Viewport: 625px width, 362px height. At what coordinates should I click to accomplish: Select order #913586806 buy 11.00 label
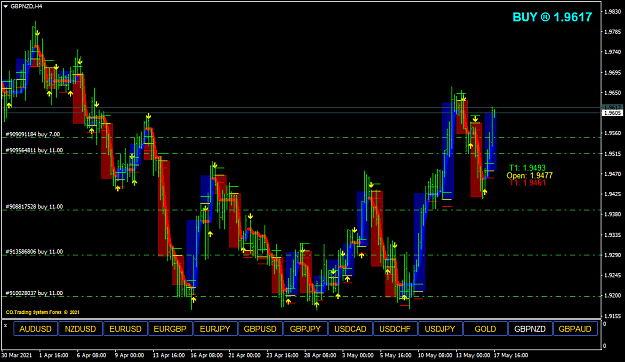[x=34, y=252]
